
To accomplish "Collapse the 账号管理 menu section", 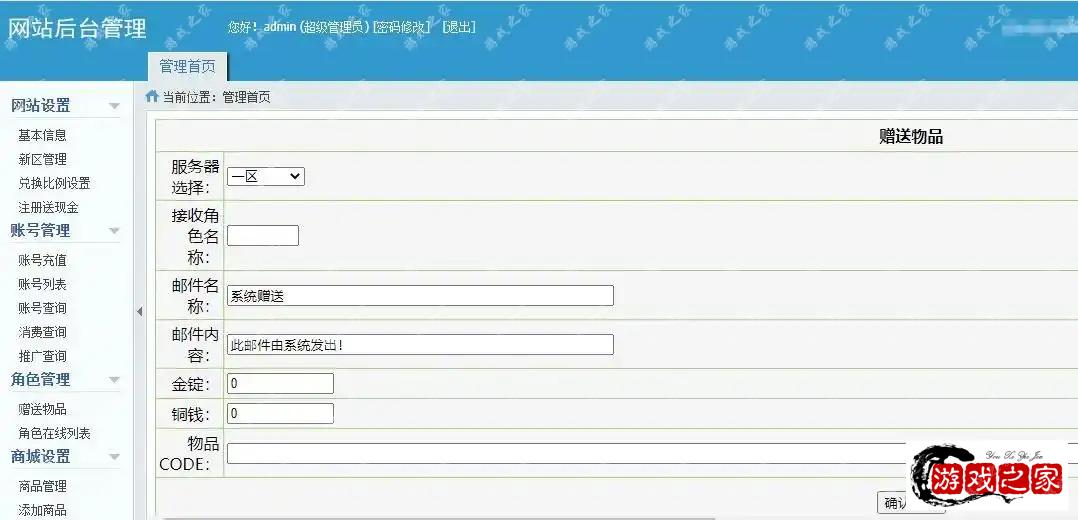I will (x=114, y=231).
